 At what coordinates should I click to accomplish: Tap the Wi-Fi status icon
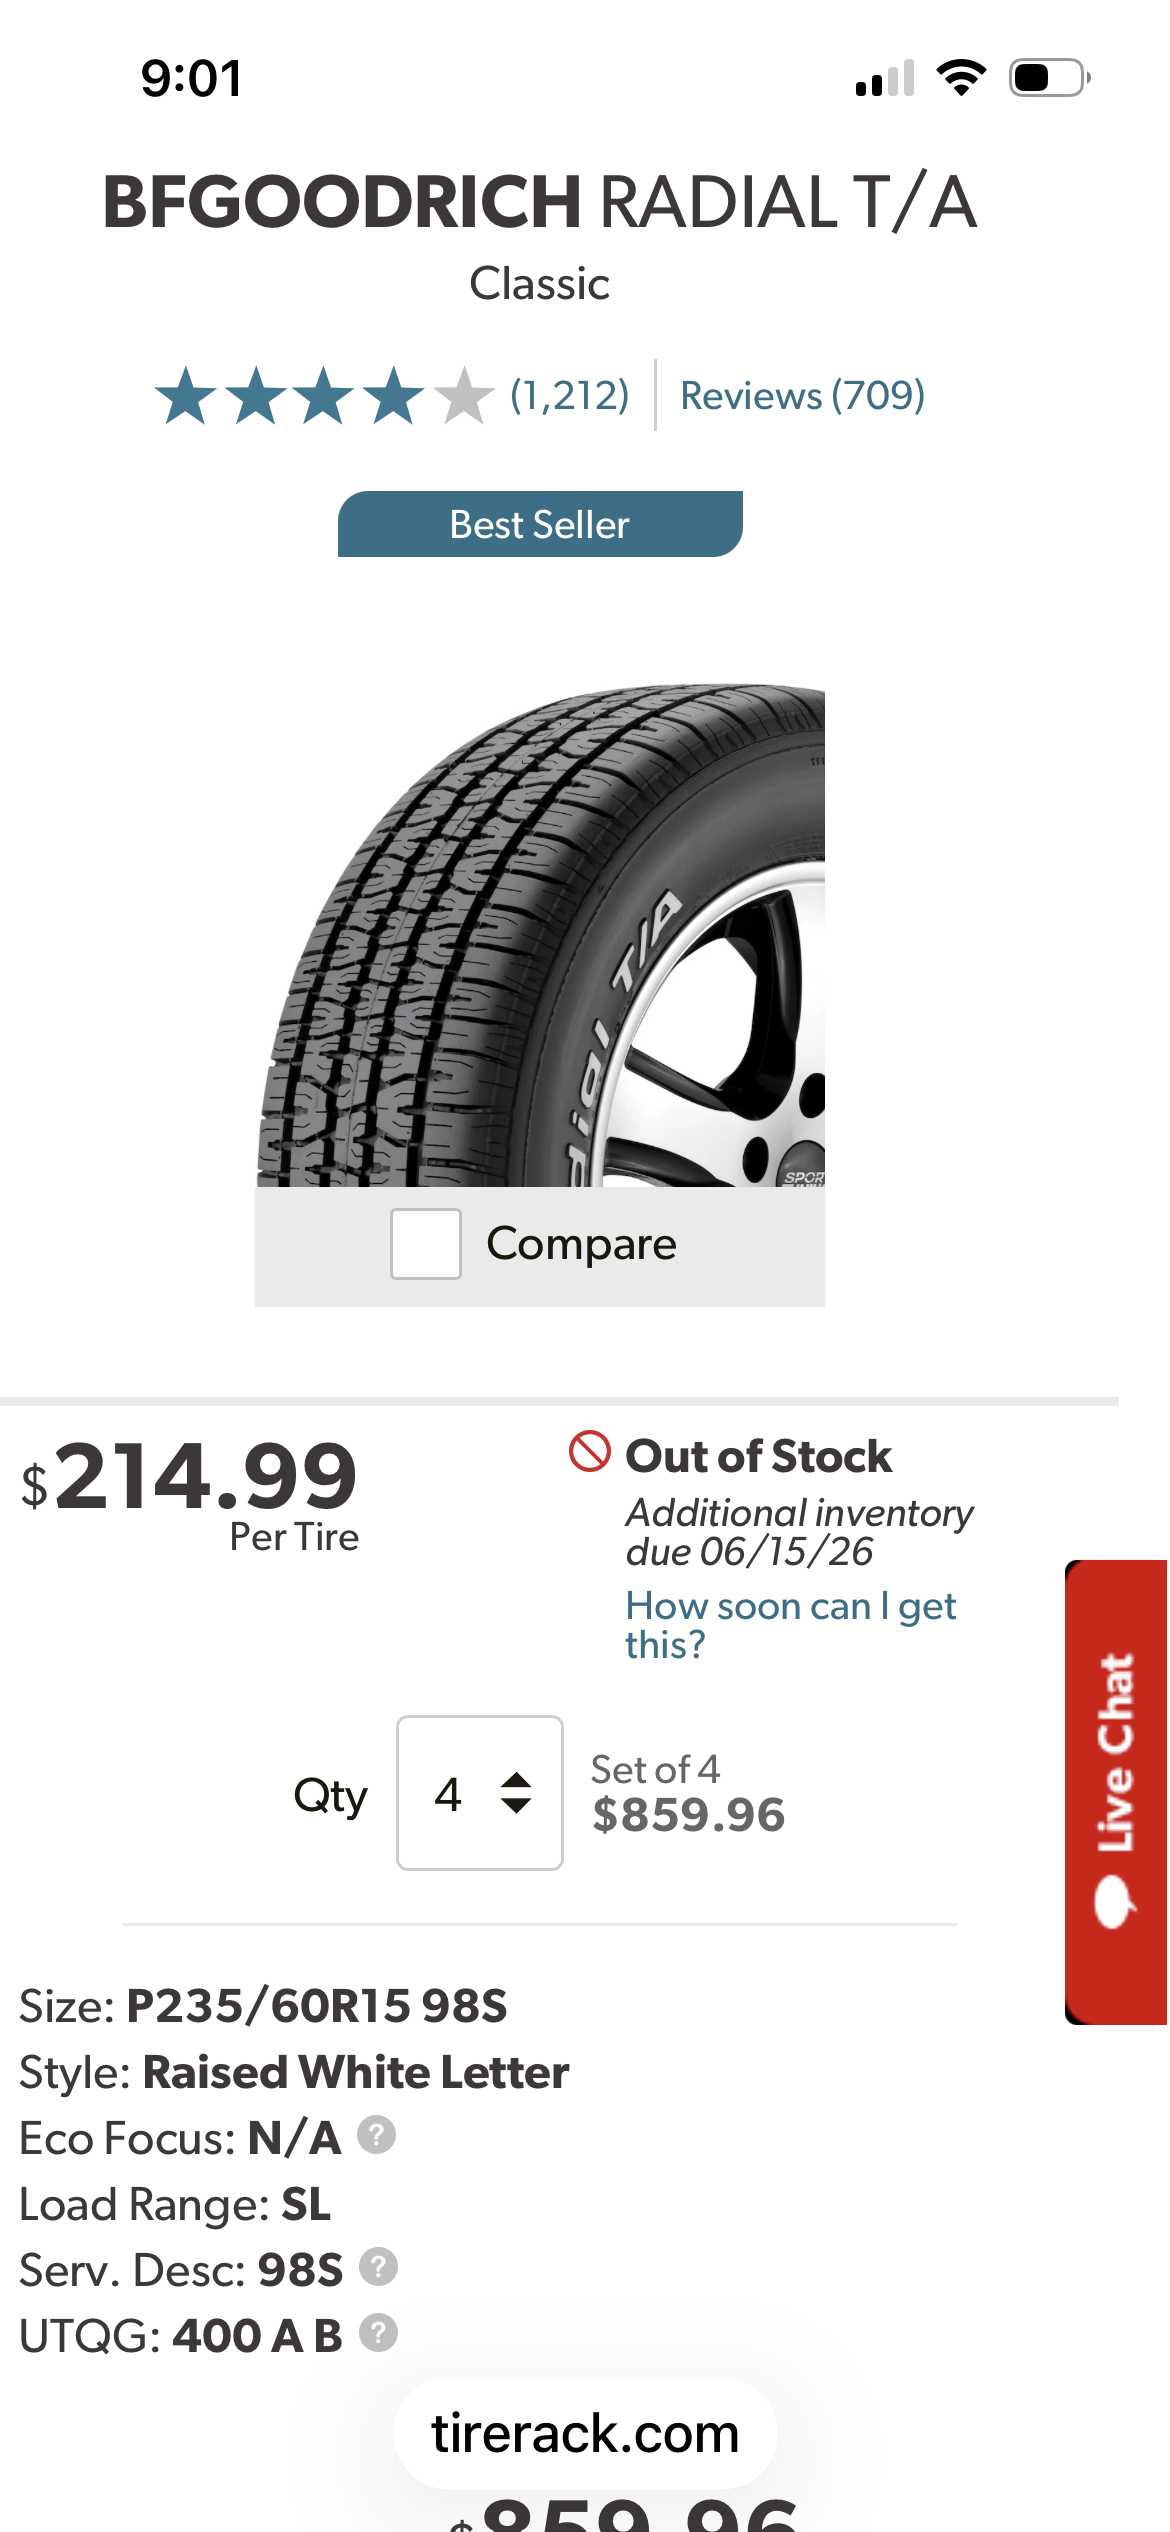coord(961,78)
